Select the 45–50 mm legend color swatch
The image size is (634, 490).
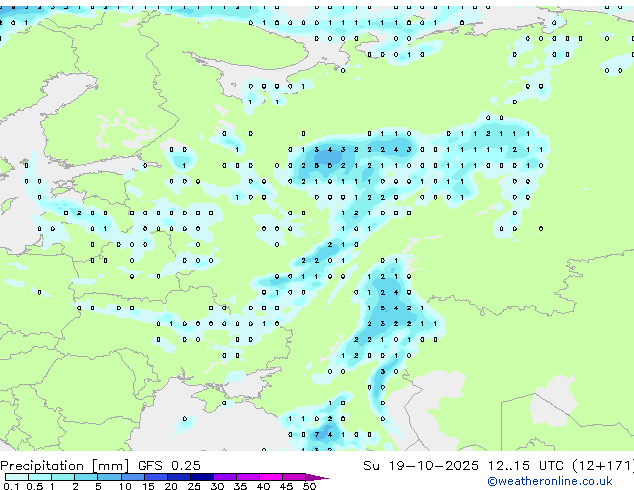(x=294, y=477)
